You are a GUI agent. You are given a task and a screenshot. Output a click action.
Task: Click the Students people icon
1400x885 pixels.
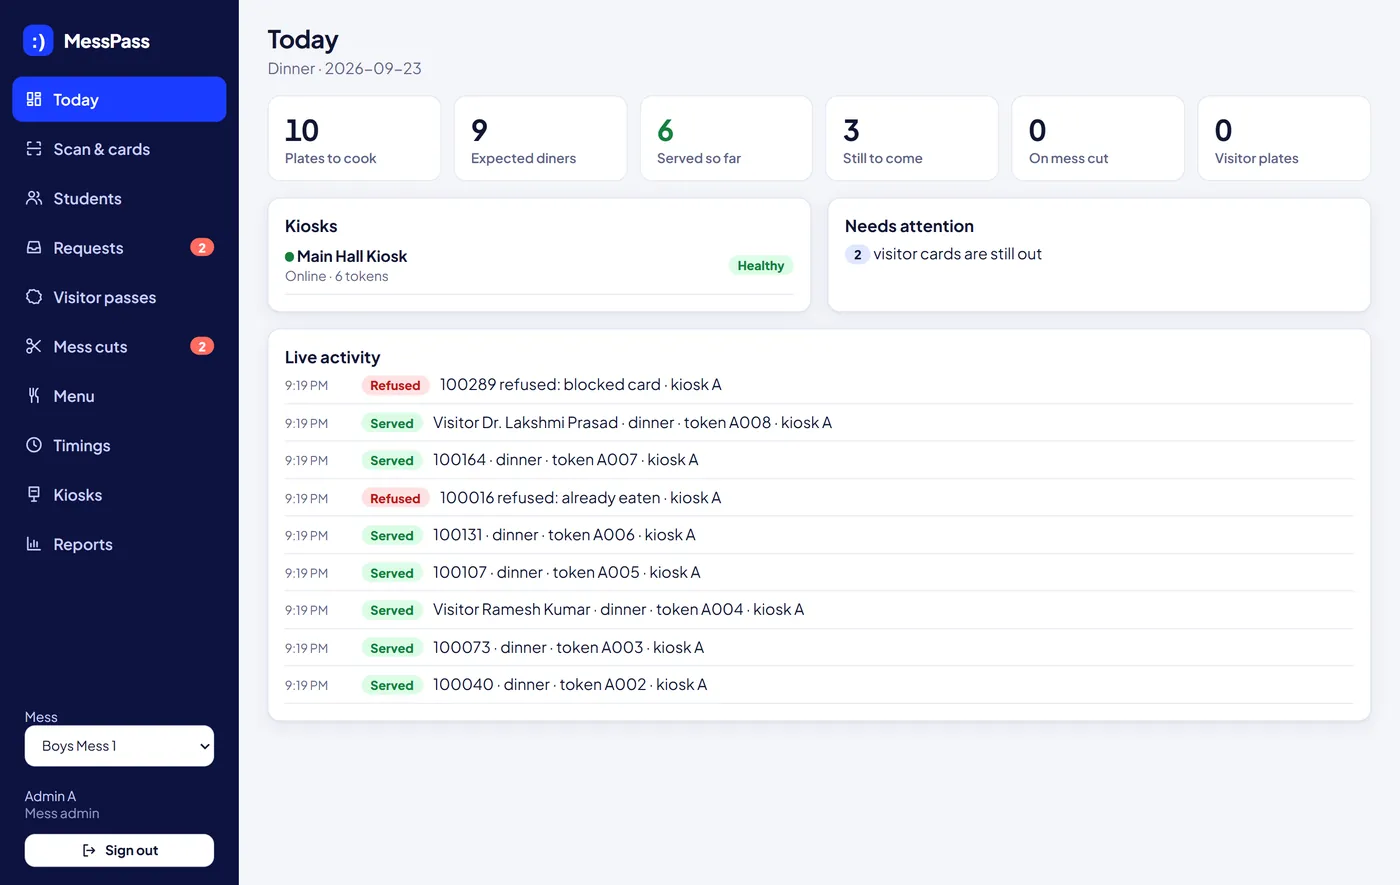(34, 198)
